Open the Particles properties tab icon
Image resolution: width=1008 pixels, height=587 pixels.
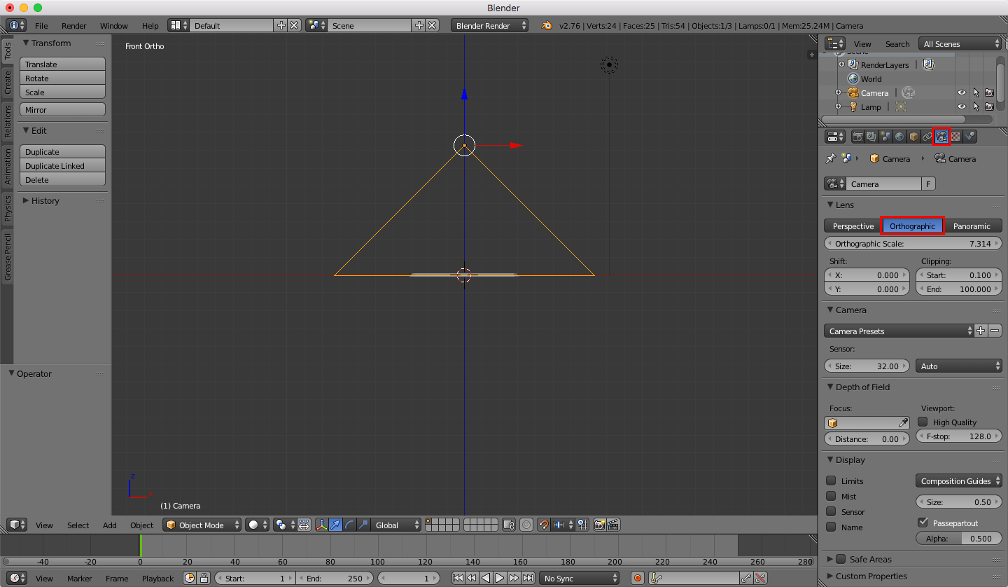[x=969, y=136]
